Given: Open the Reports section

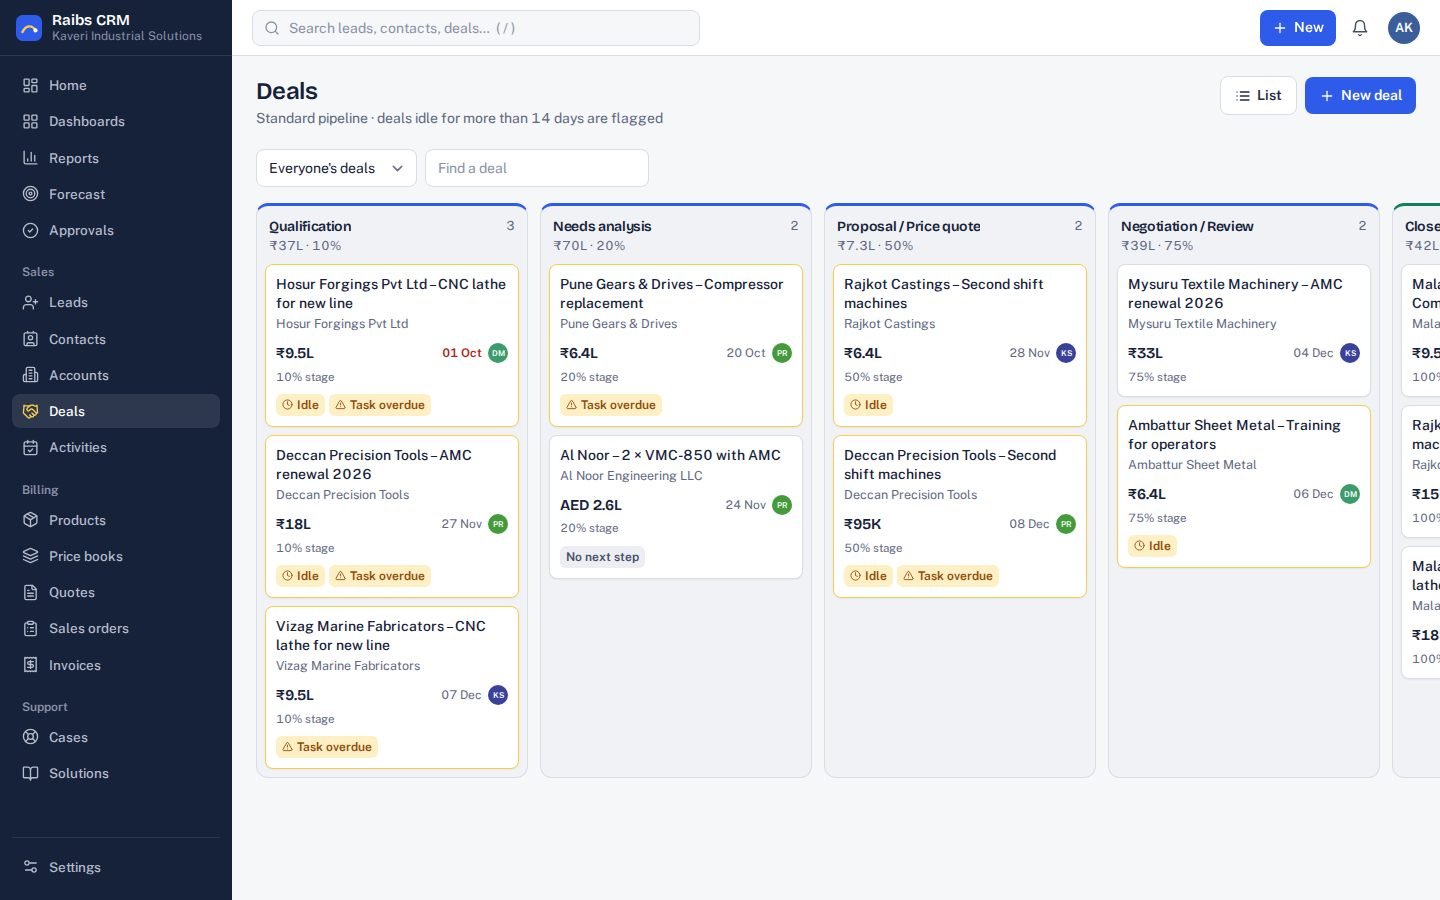Looking at the screenshot, I should pos(116,158).
